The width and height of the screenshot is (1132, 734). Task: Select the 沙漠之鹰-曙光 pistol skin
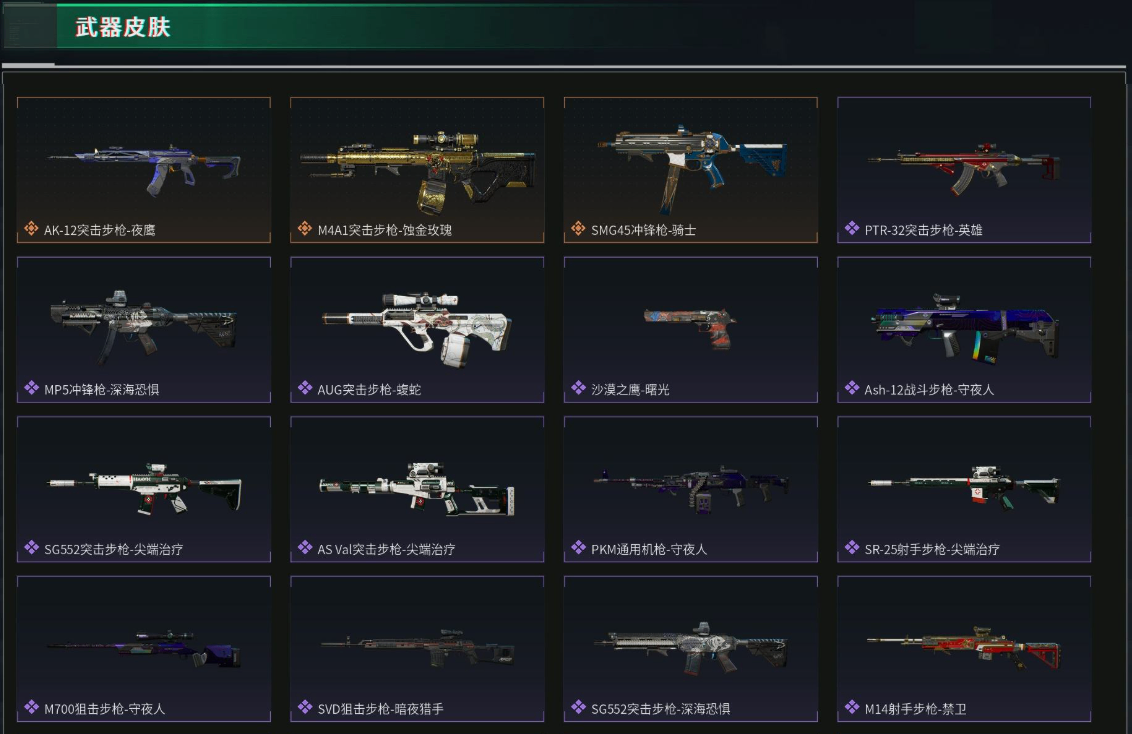[x=690, y=329]
